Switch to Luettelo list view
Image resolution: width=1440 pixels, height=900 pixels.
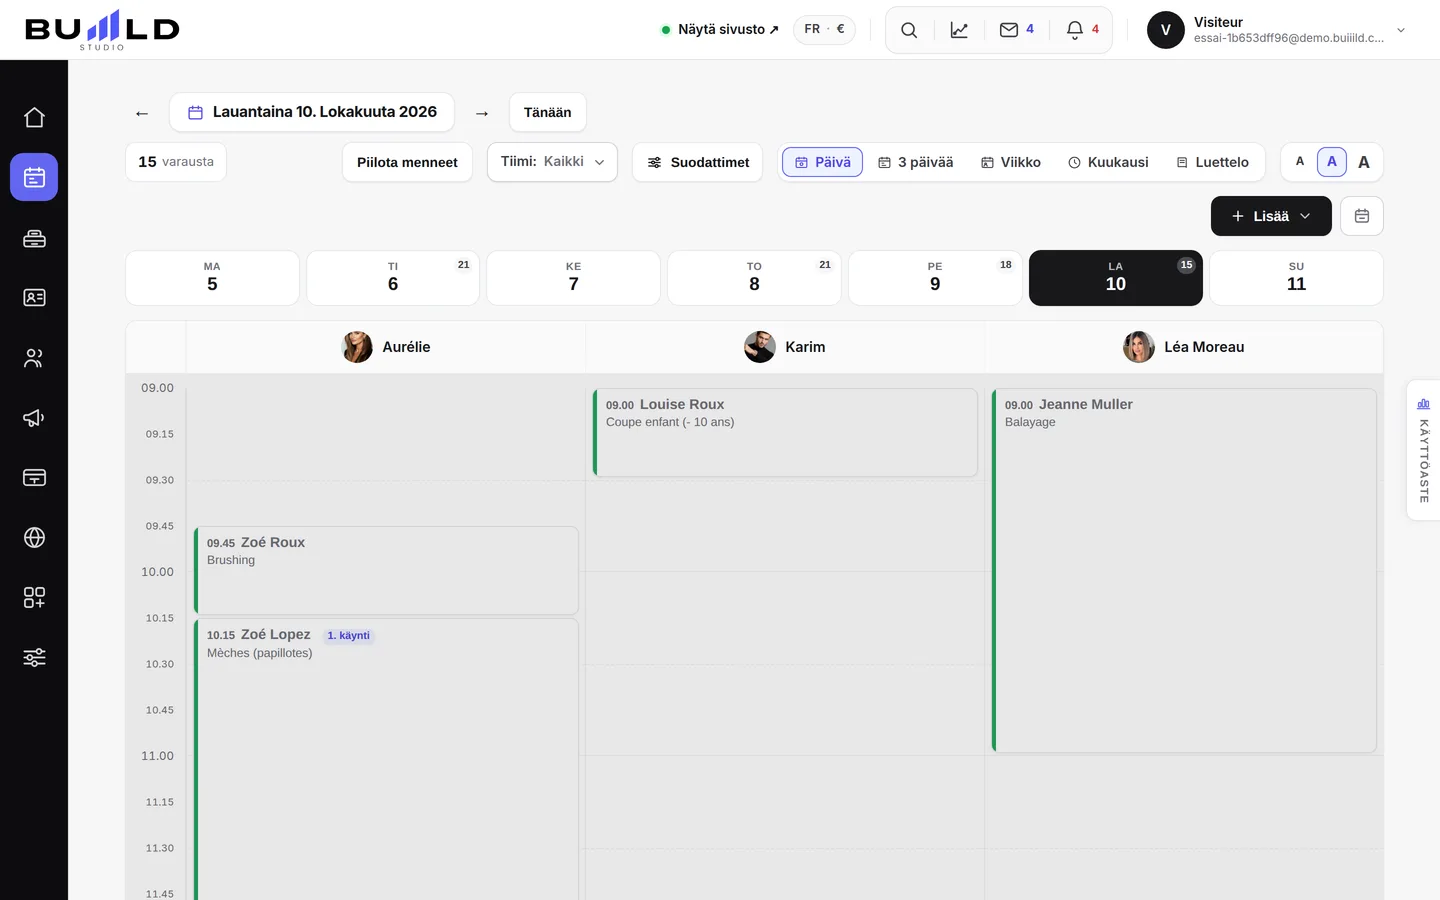pyautogui.click(x=1212, y=162)
